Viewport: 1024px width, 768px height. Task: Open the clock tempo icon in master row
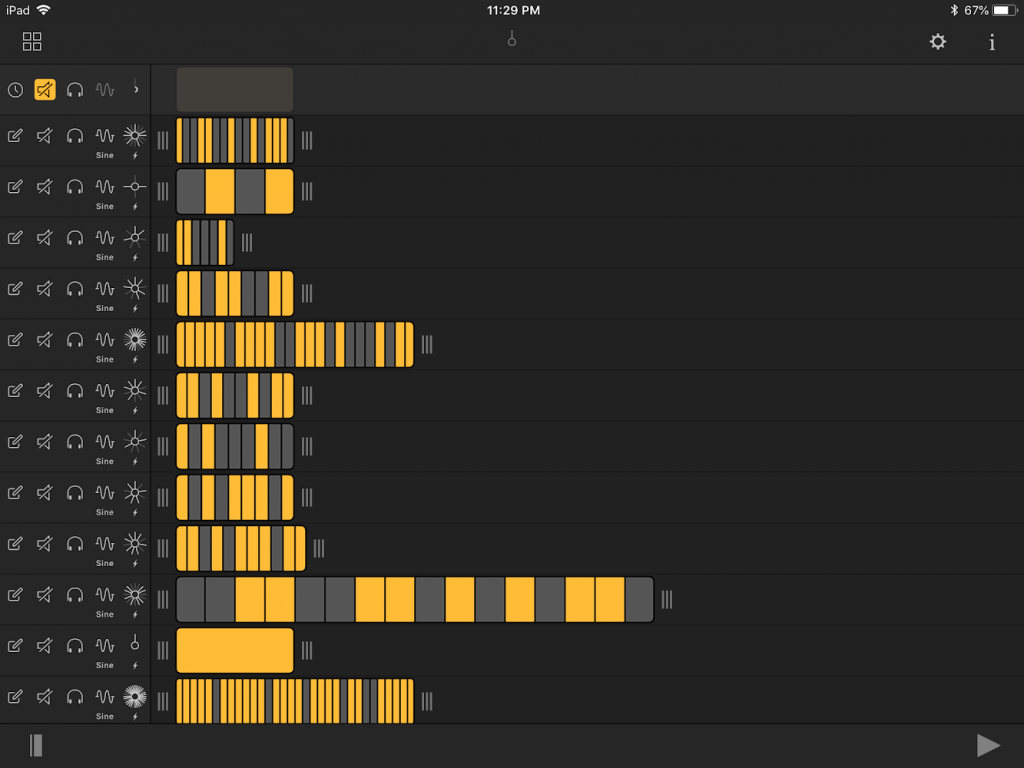[16, 89]
